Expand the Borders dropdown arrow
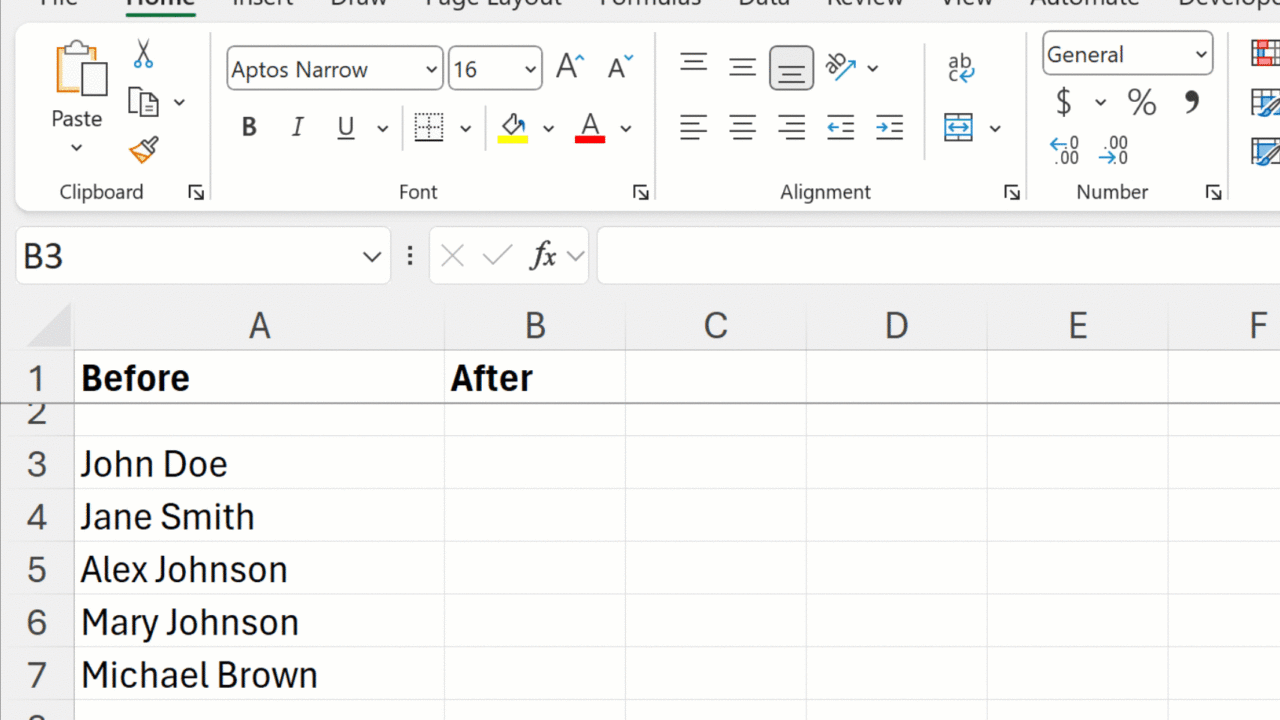 [465, 128]
